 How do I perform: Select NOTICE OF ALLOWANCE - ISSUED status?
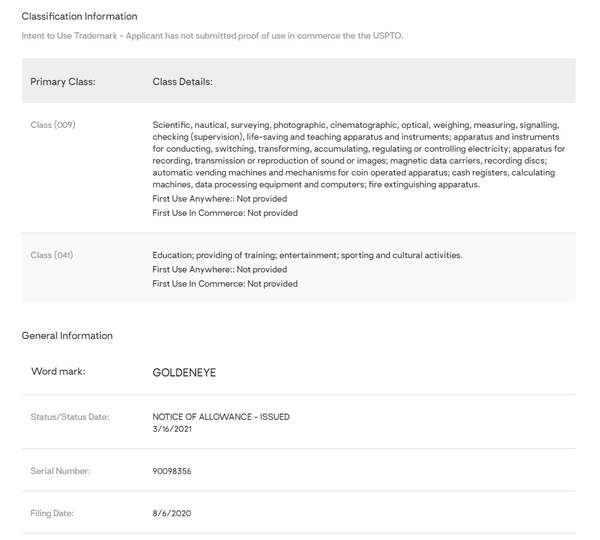pos(221,417)
